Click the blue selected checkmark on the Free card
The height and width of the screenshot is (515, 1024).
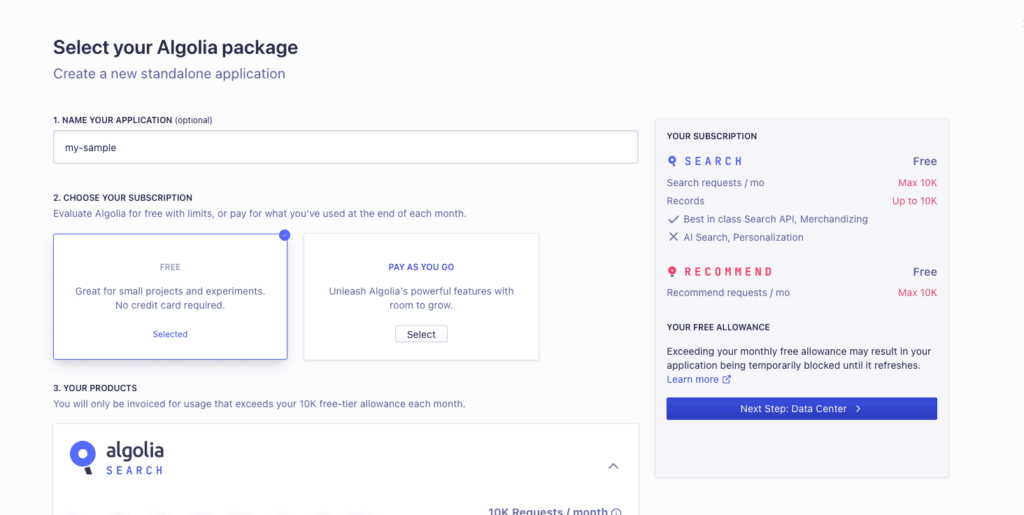[x=284, y=235]
